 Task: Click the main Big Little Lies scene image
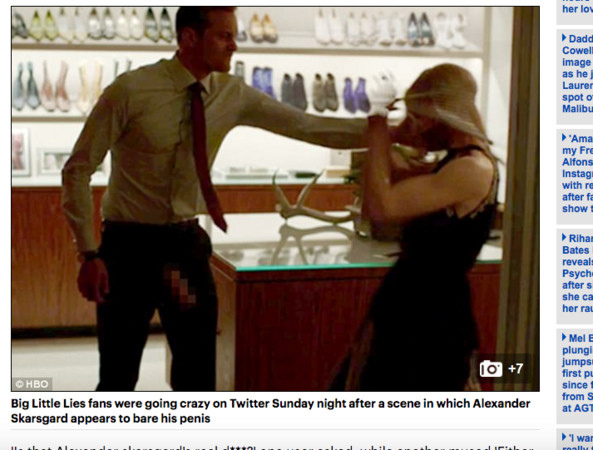tap(275, 199)
